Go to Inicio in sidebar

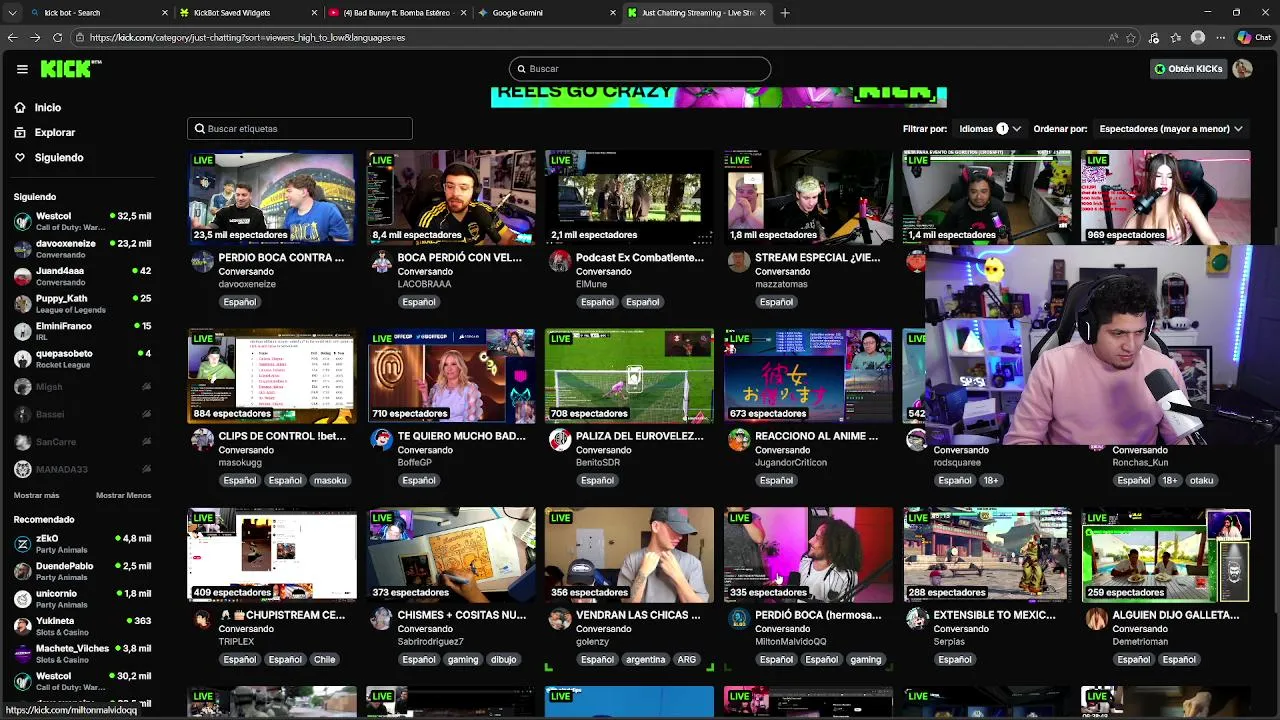pos(47,107)
